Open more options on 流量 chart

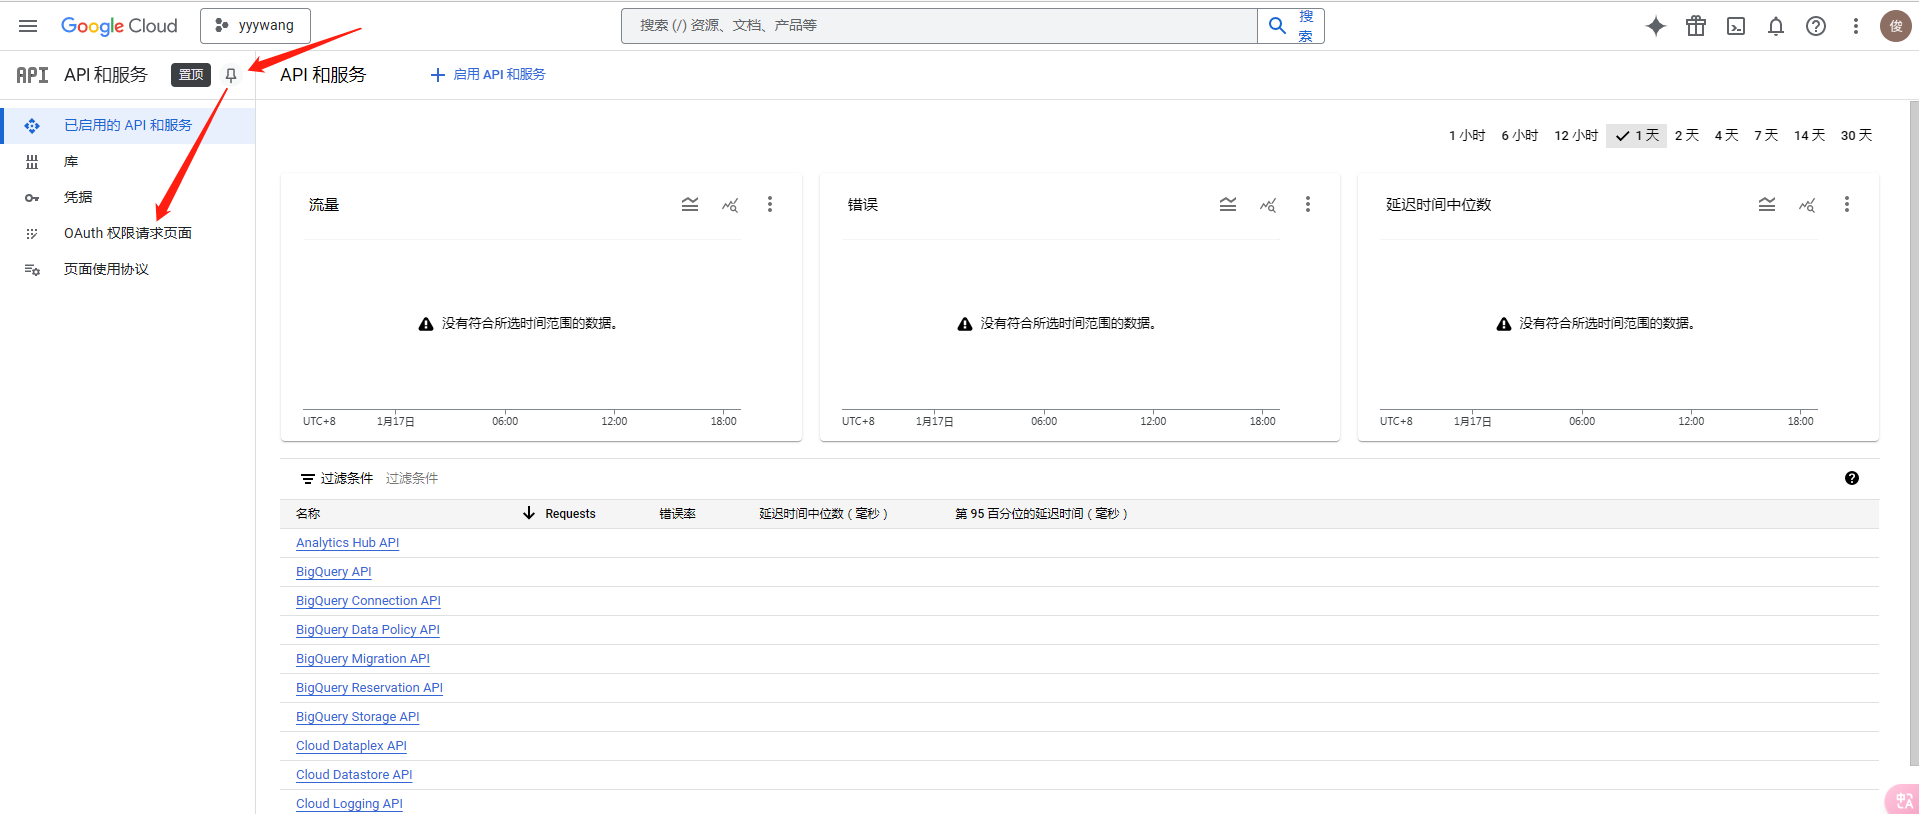(x=770, y=205)
